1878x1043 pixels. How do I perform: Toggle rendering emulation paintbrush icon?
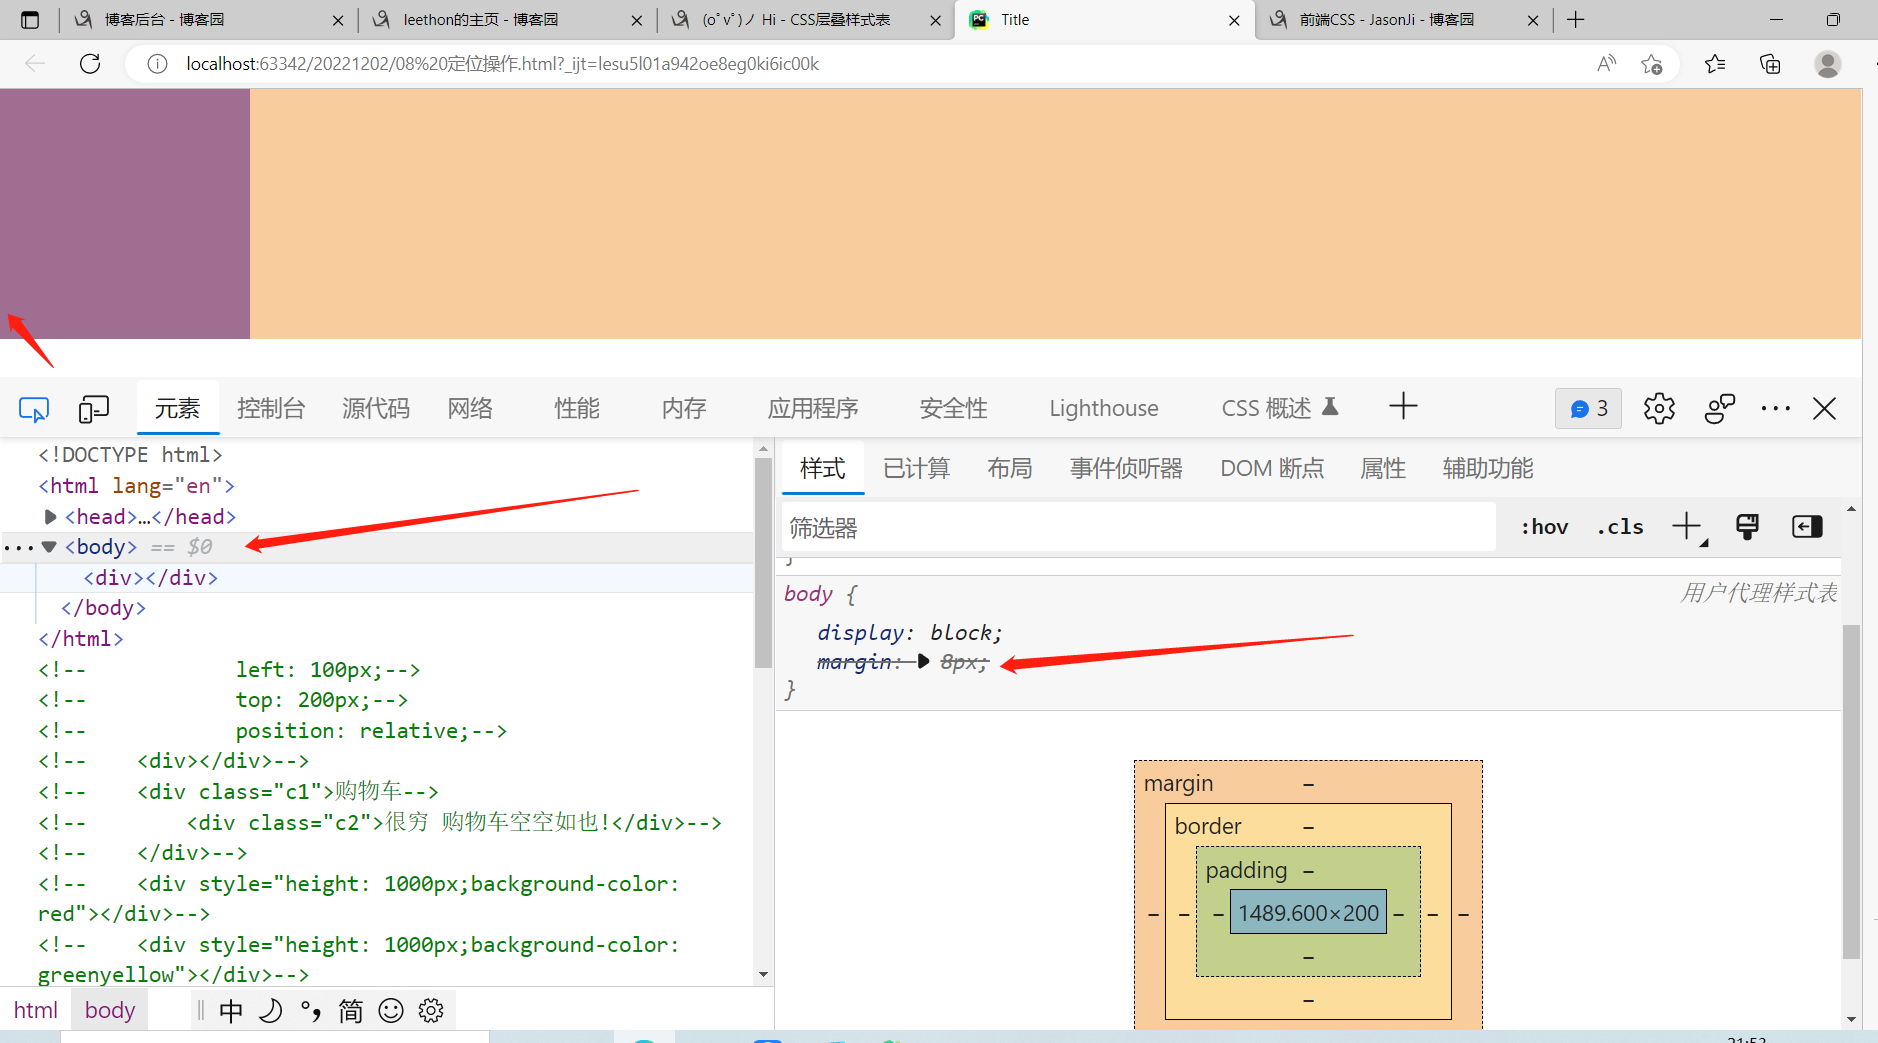1747,527
